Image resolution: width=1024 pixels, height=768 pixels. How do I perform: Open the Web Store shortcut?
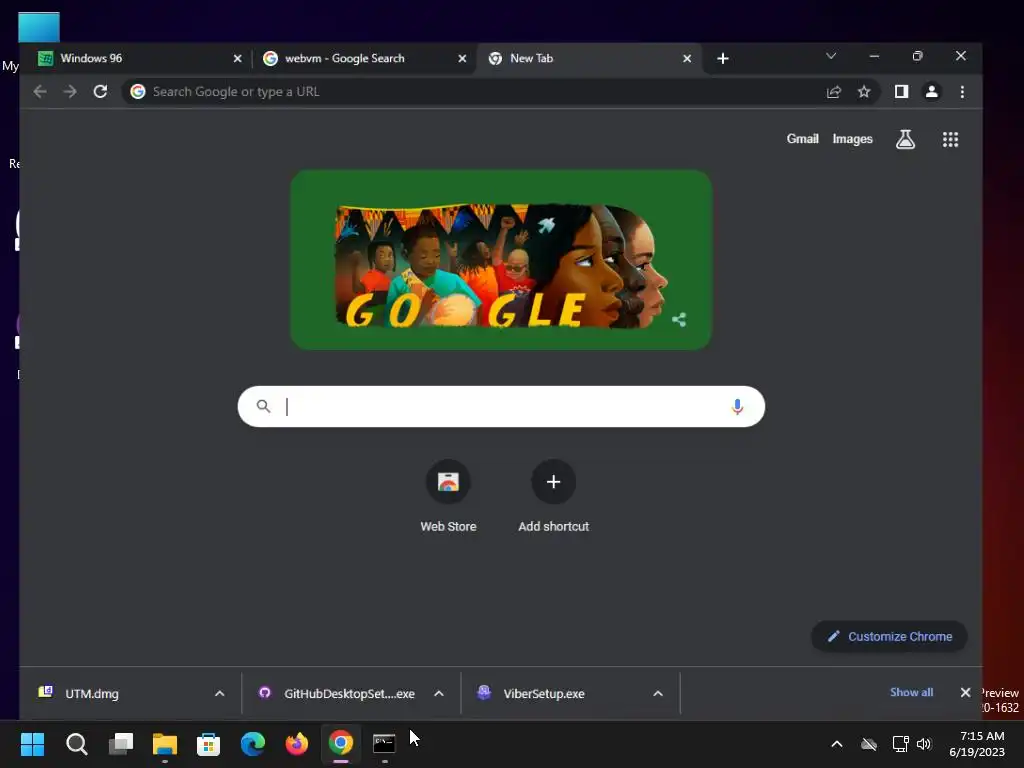(448, 496)
